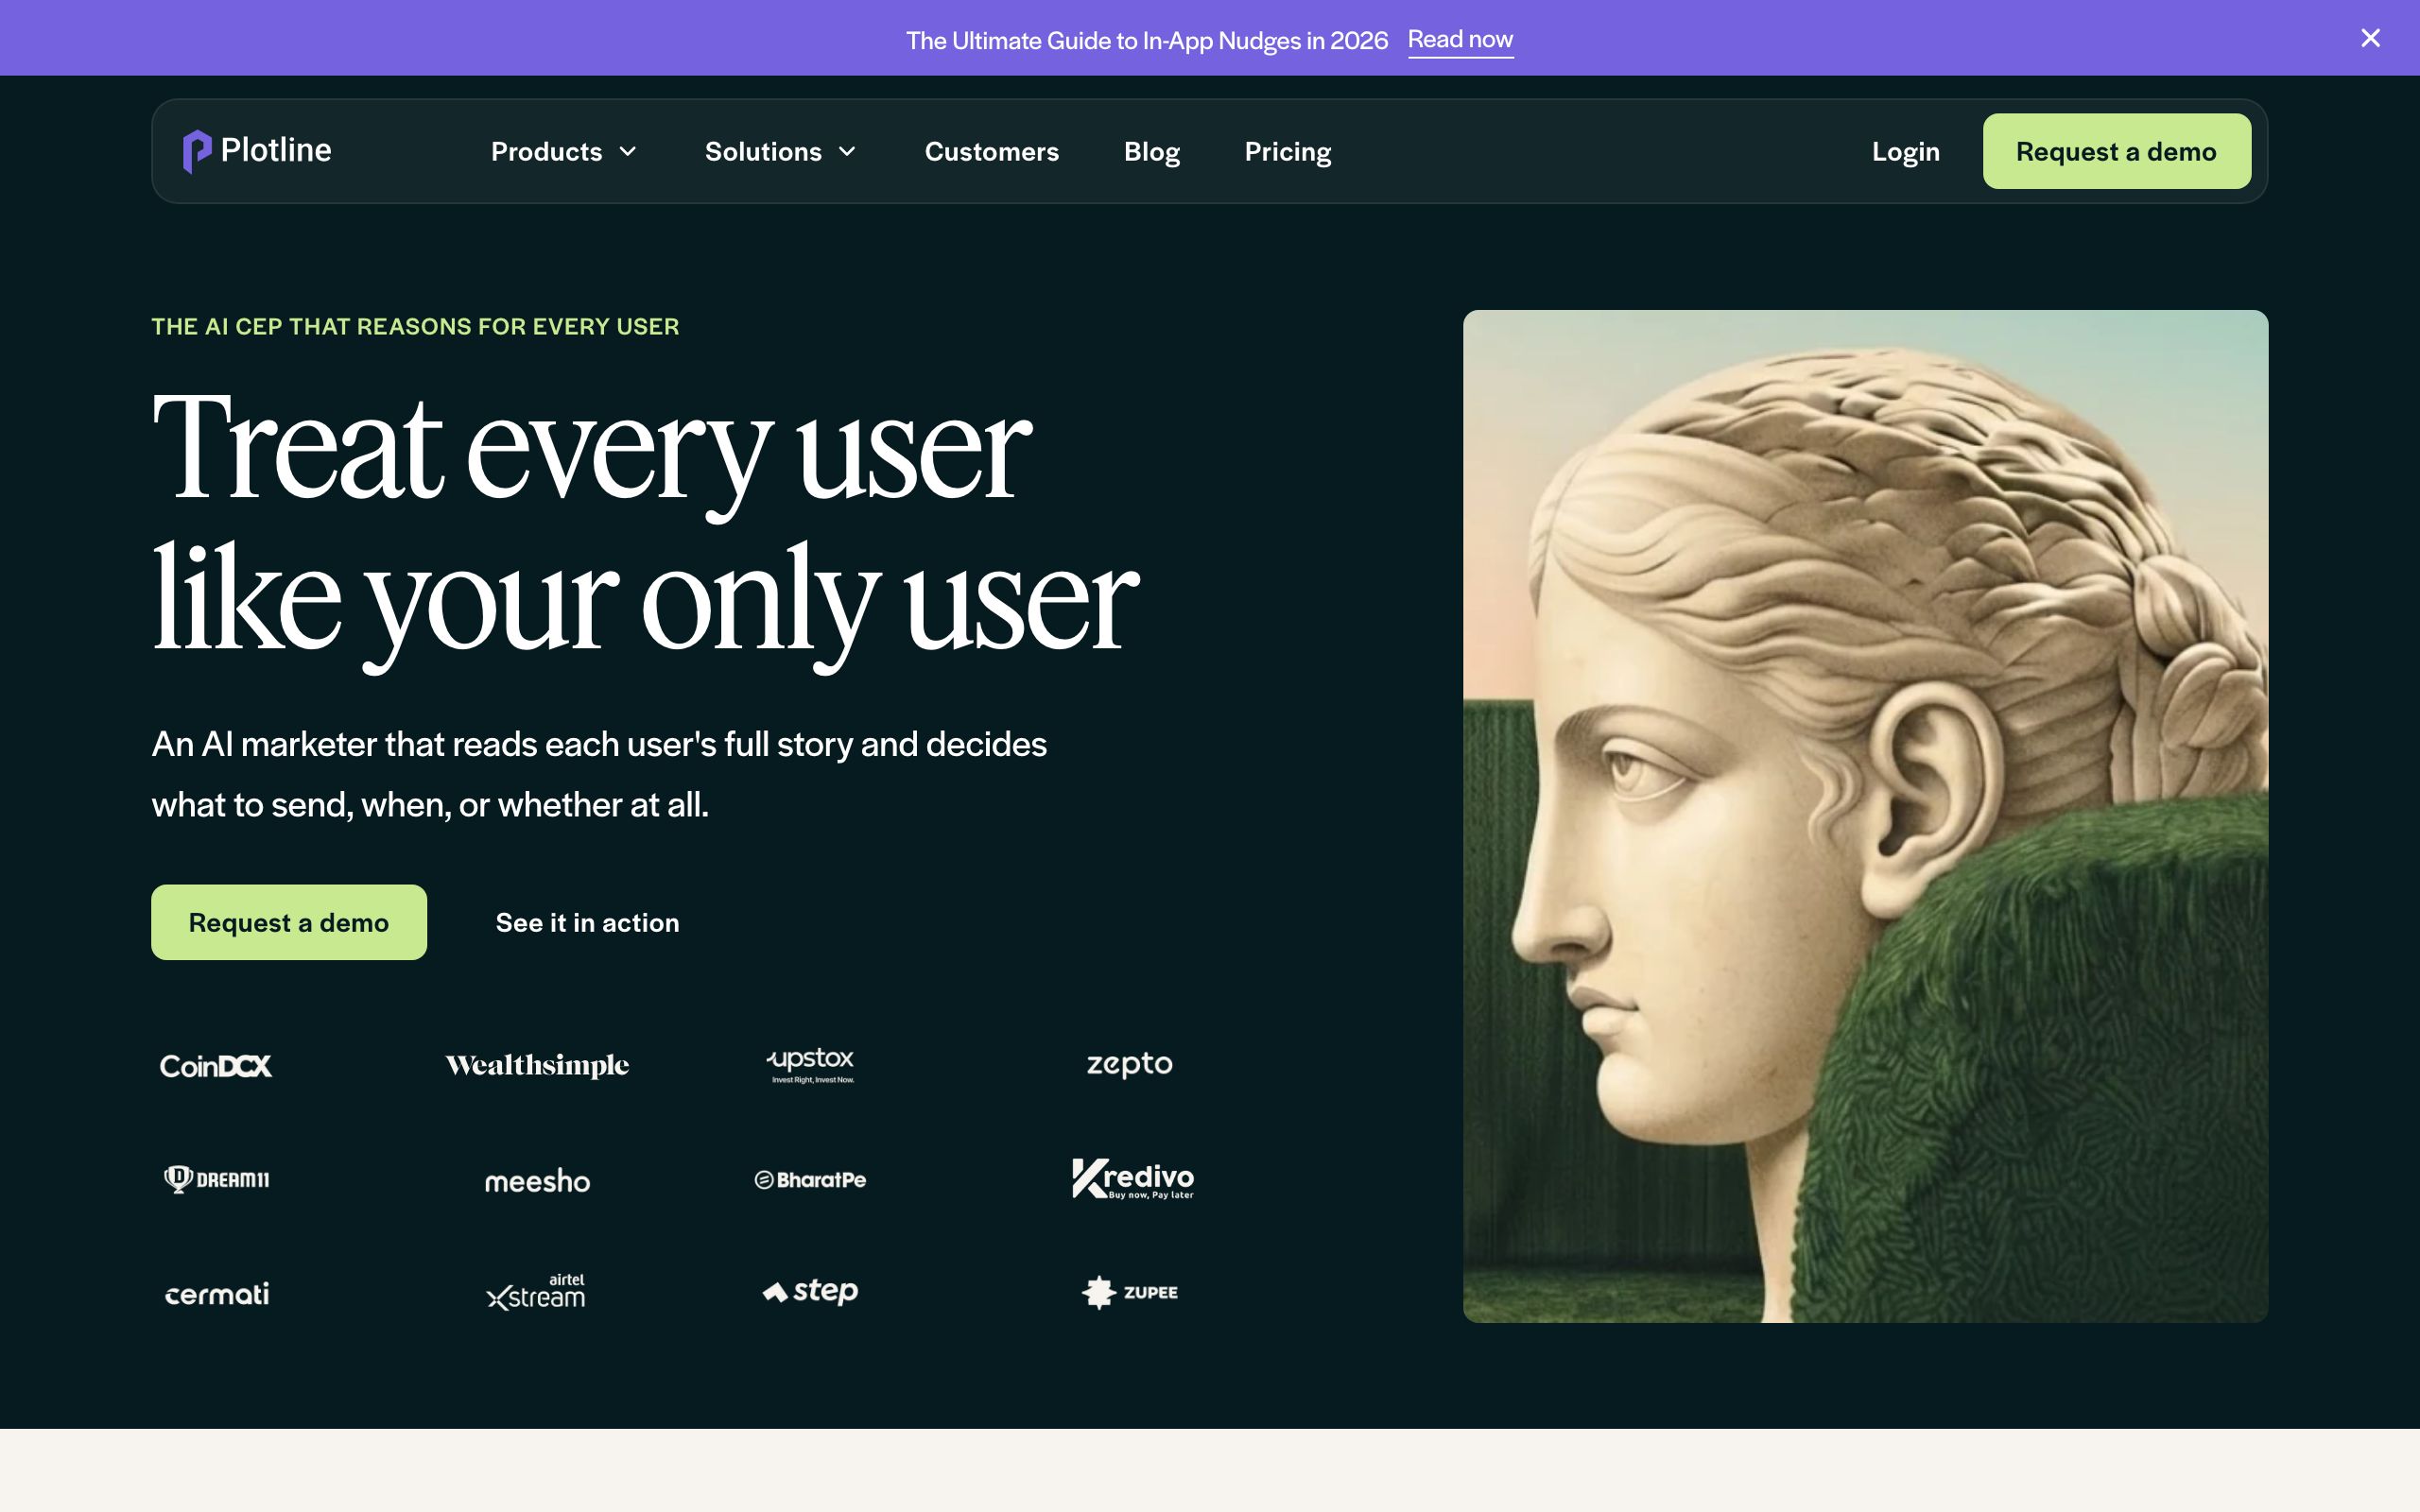Expand the Solutions dropdown chevron
Image resolution: width=2420 pixels, height=1512 pixels.
coord(847,152)
